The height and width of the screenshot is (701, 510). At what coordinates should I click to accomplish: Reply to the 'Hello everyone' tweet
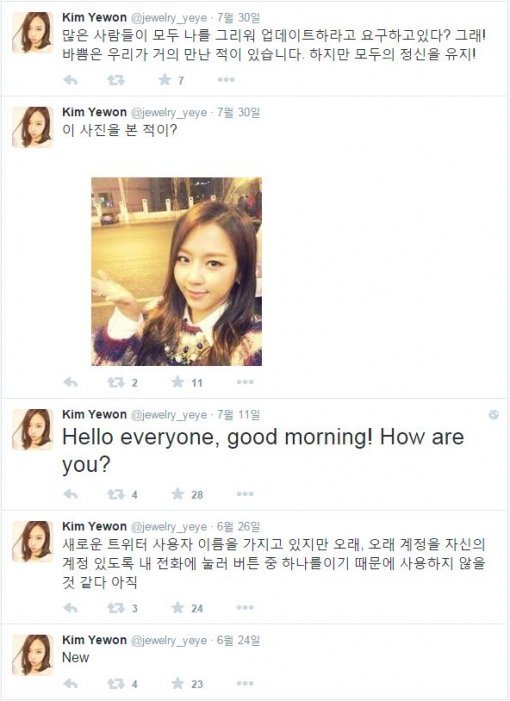point(71,494)
